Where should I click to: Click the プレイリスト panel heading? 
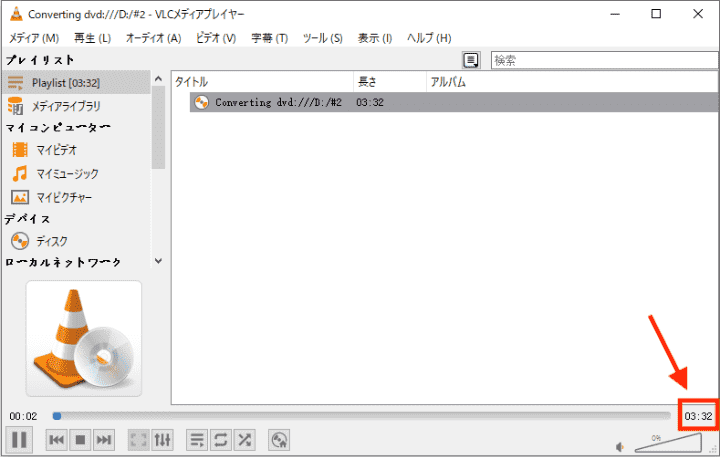[x=40, y=60]
